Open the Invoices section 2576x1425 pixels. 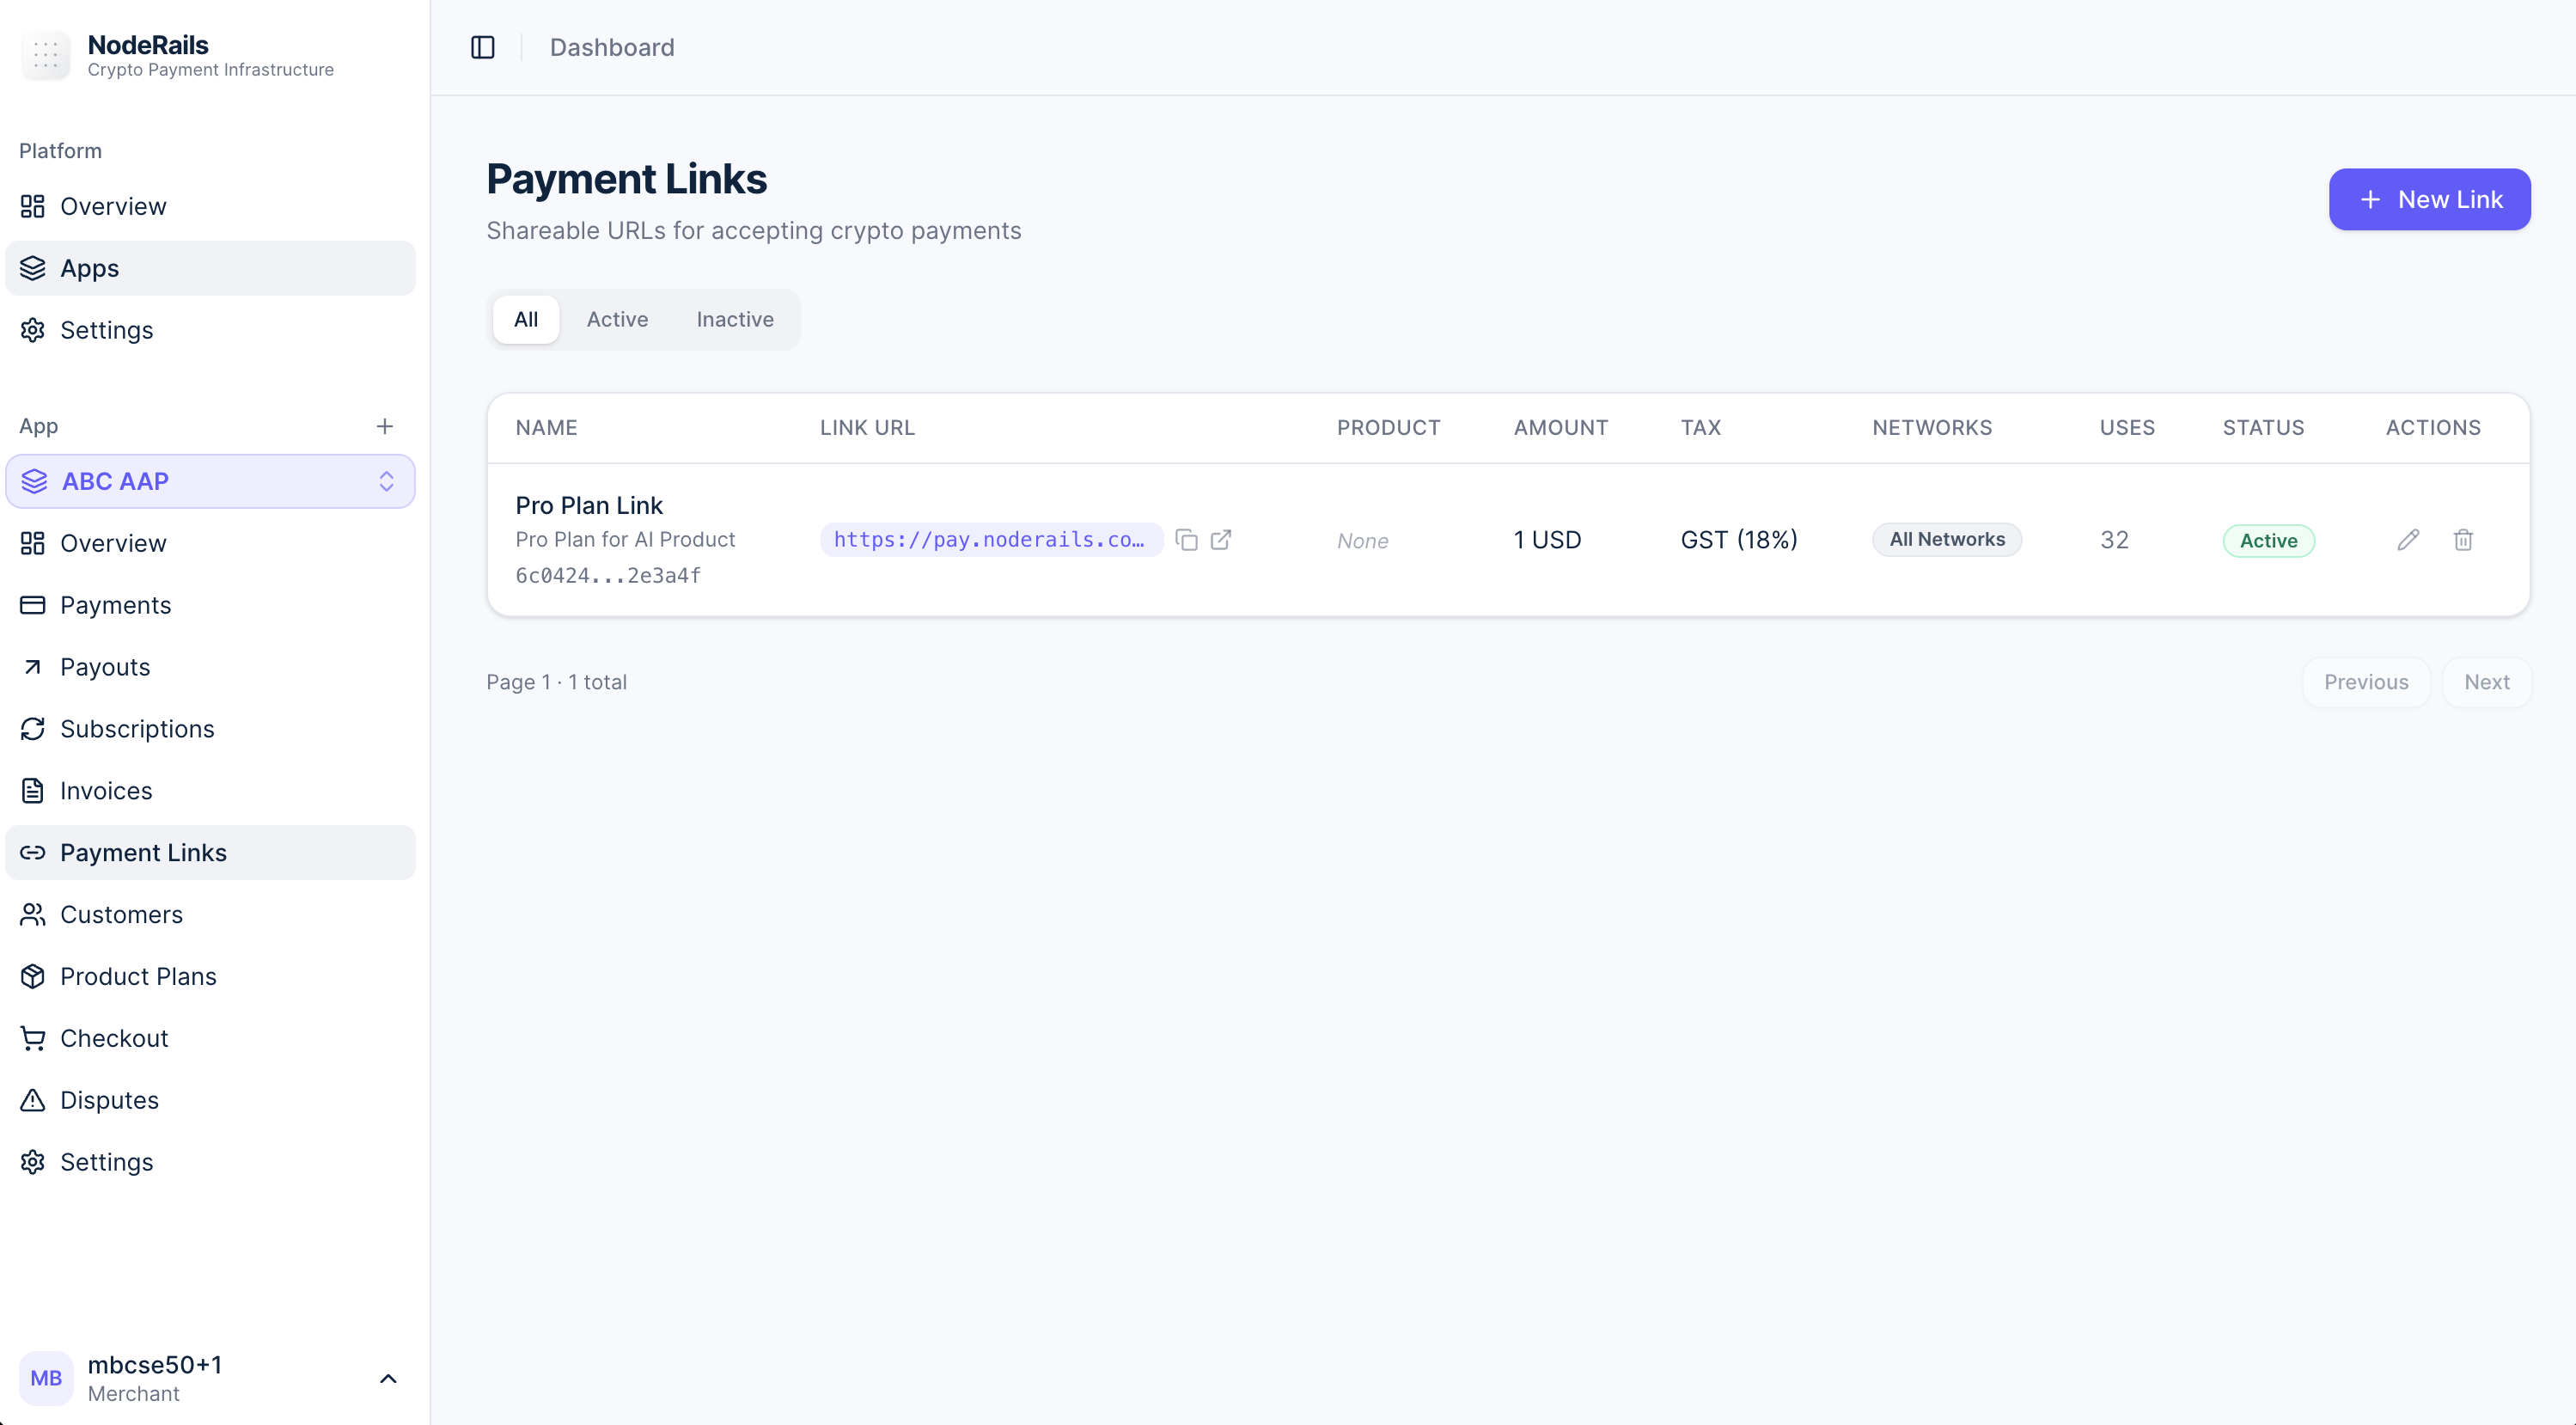click(x=106, y=790)
